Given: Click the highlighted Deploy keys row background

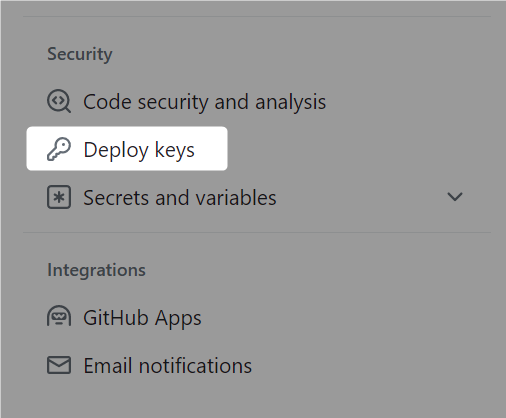Looking at the screenshot, I should [127, 149].
